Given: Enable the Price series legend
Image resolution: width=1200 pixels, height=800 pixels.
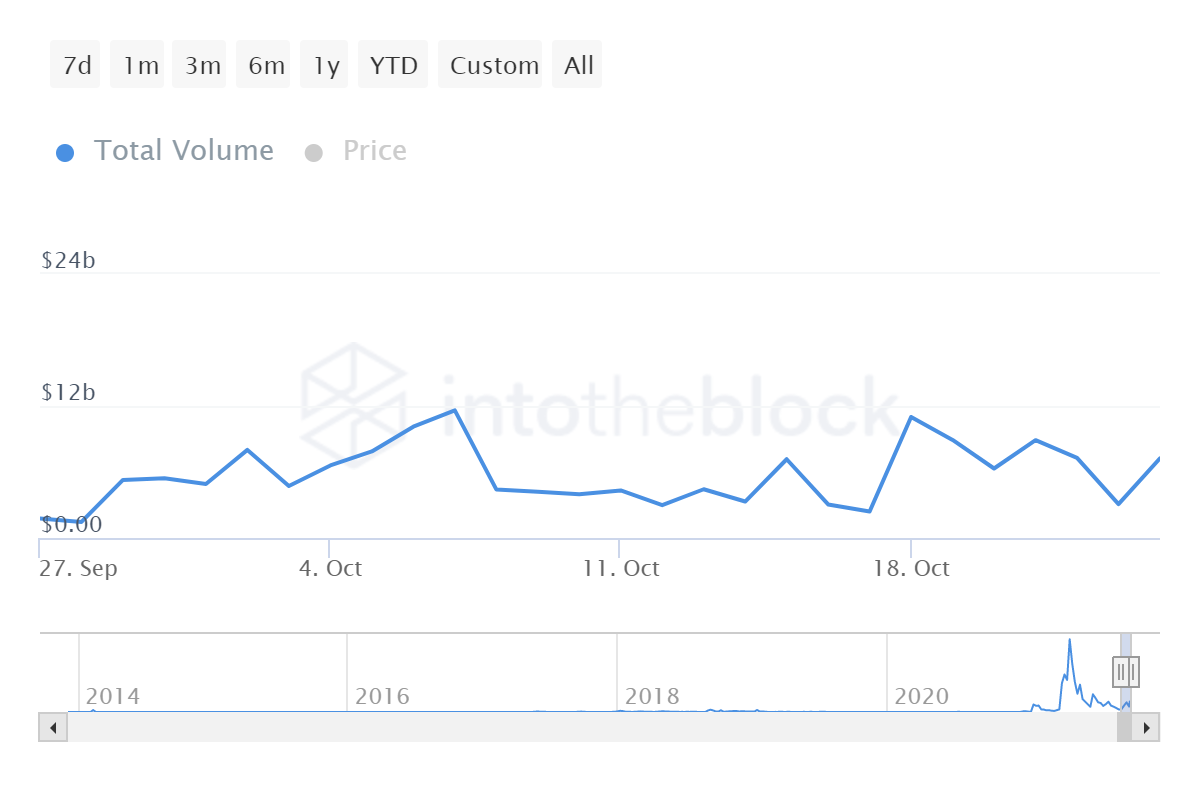Looking at the screenshot, I should pyautogui.click(x=374, y=151).
